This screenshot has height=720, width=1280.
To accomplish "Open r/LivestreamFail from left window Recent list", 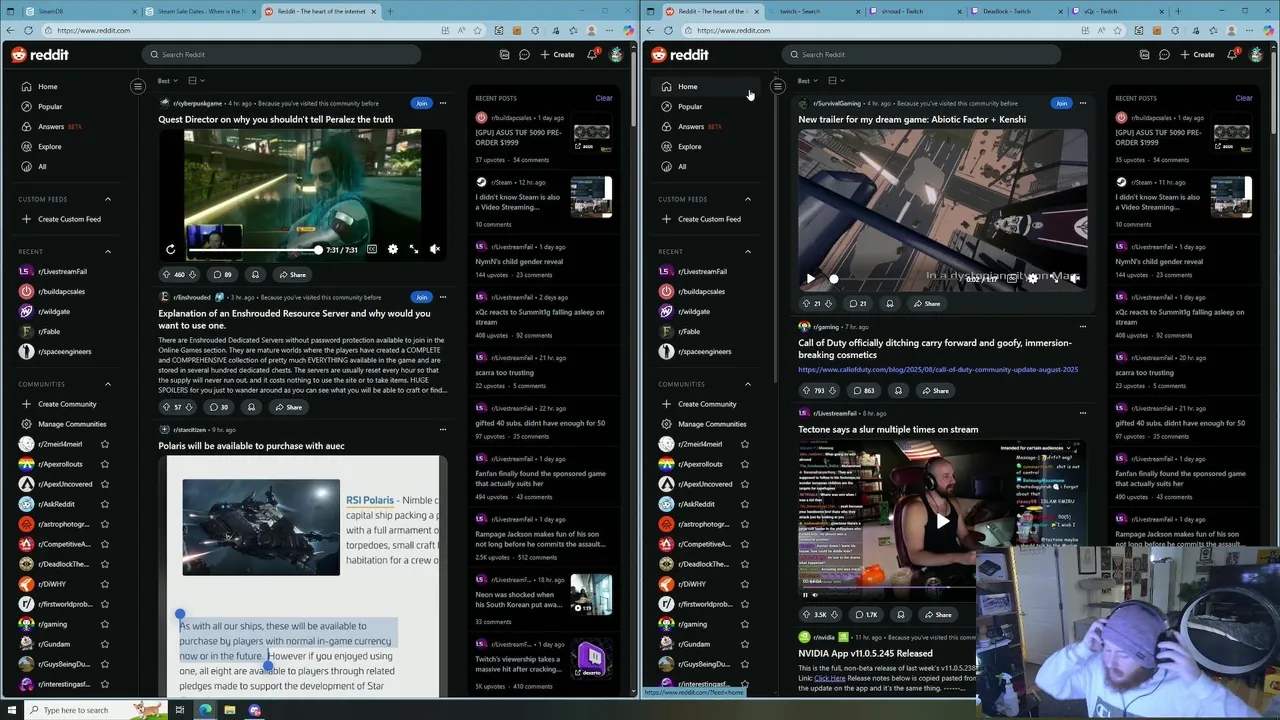I will click(x=62, y=271).
